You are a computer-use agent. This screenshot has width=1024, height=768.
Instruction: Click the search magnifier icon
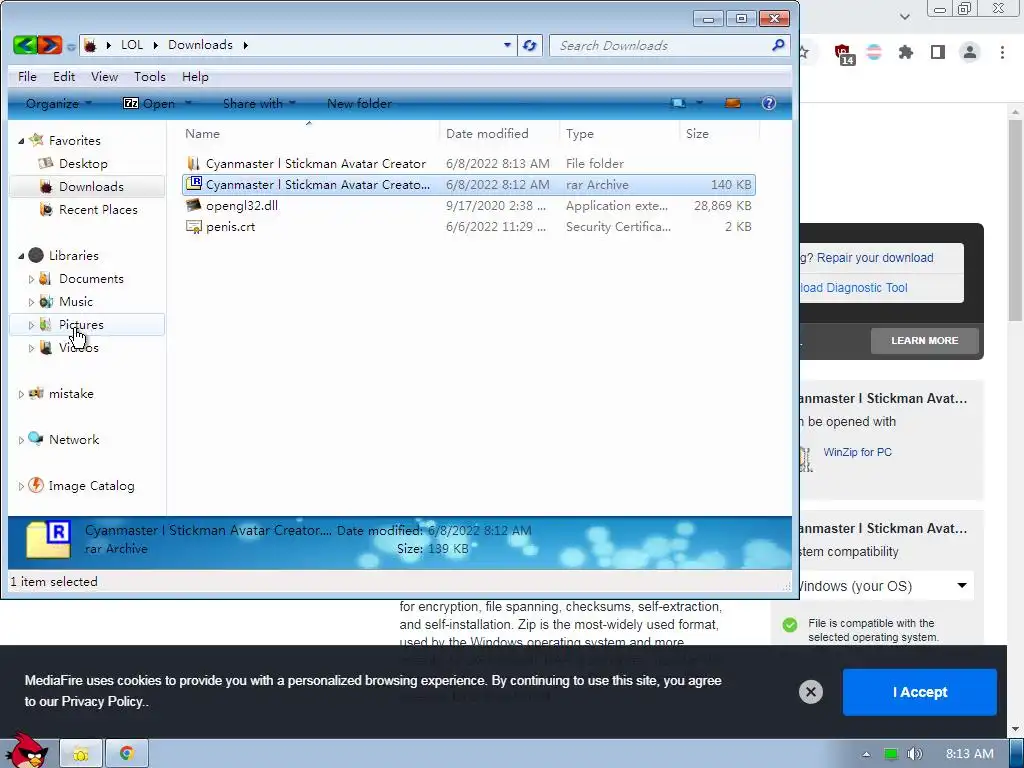click(x=777, y=45)
